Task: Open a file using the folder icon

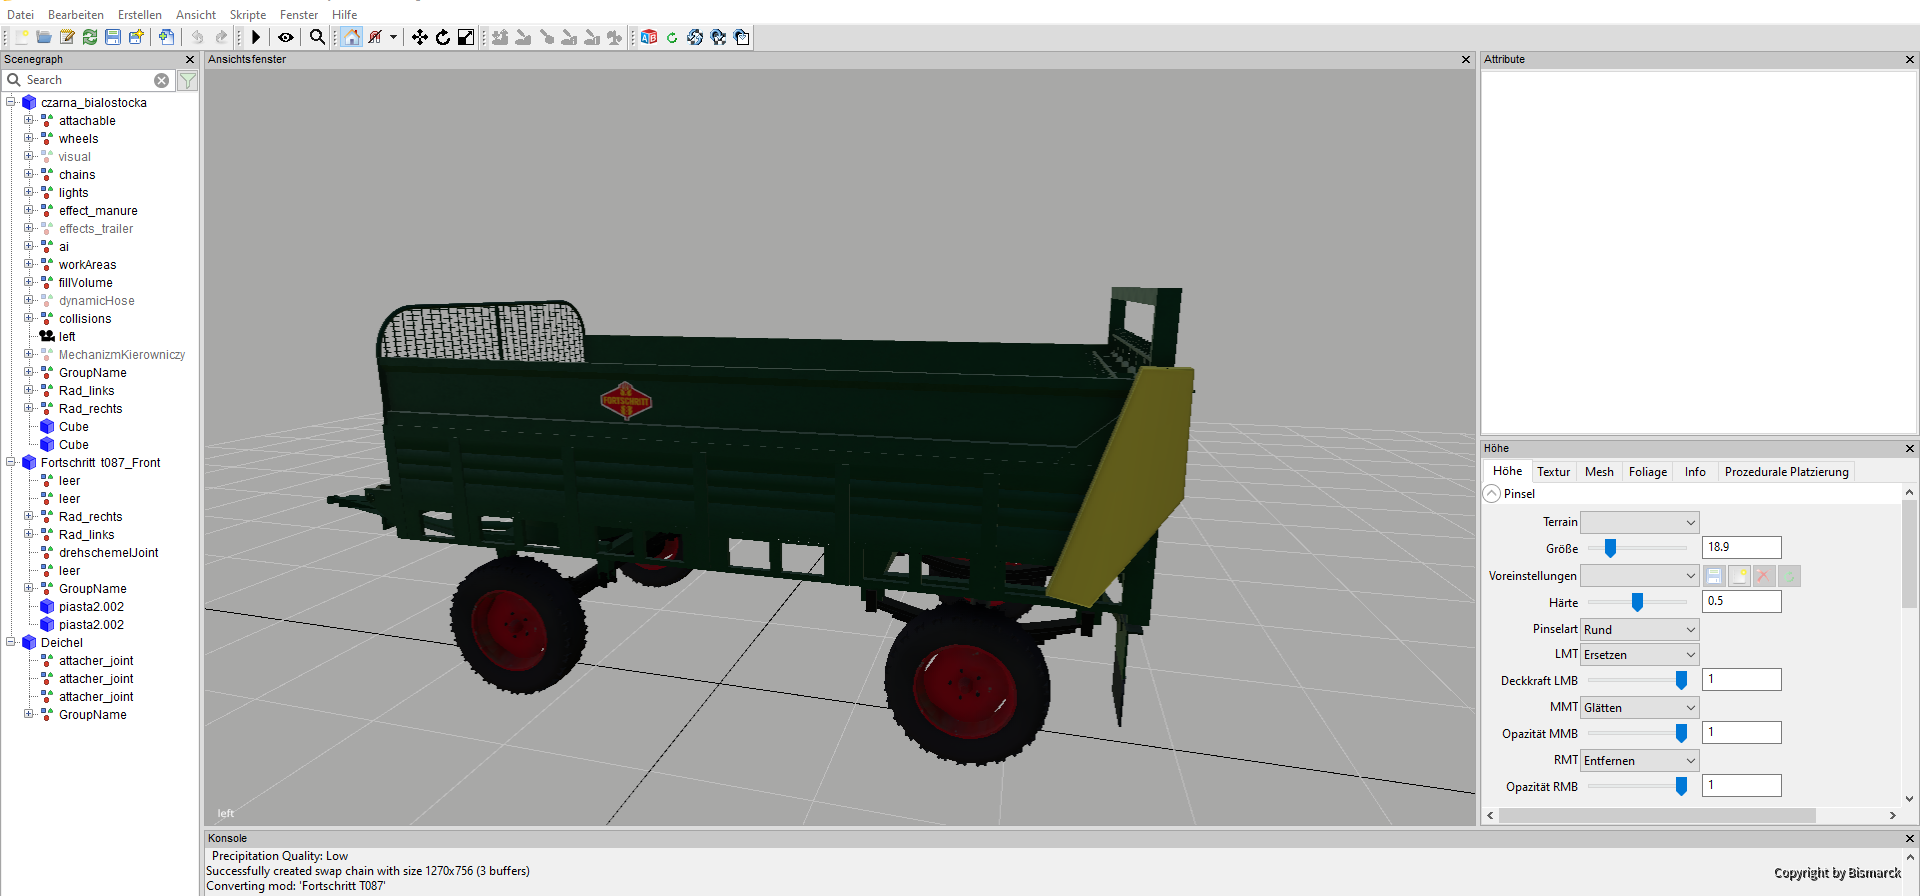Action: pyautogui.click(x=44, y=37)
